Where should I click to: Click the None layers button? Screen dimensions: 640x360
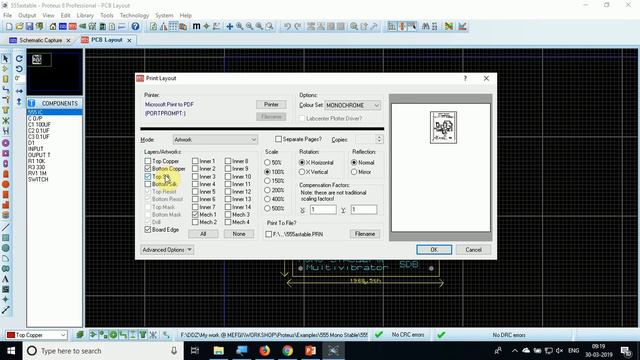point(239,234)
